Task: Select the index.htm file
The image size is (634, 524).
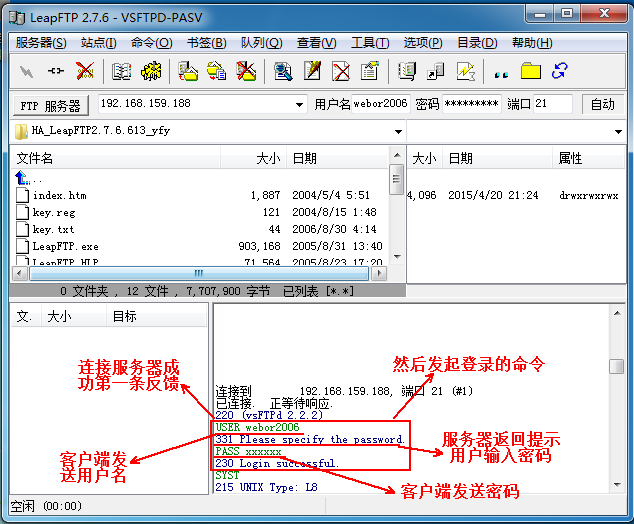Action: pyautogui.click(x=51, y=196)
